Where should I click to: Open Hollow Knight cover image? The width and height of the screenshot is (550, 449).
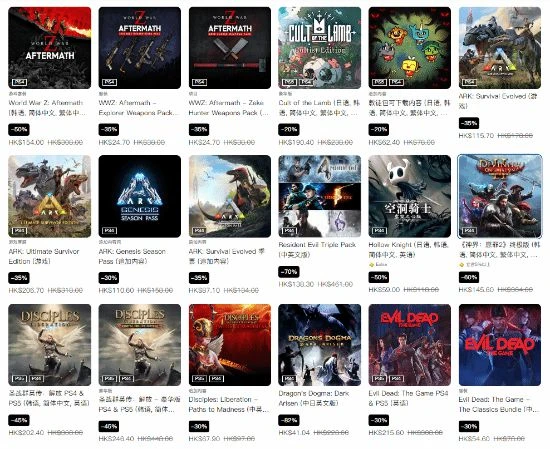(x=410, y=196)
